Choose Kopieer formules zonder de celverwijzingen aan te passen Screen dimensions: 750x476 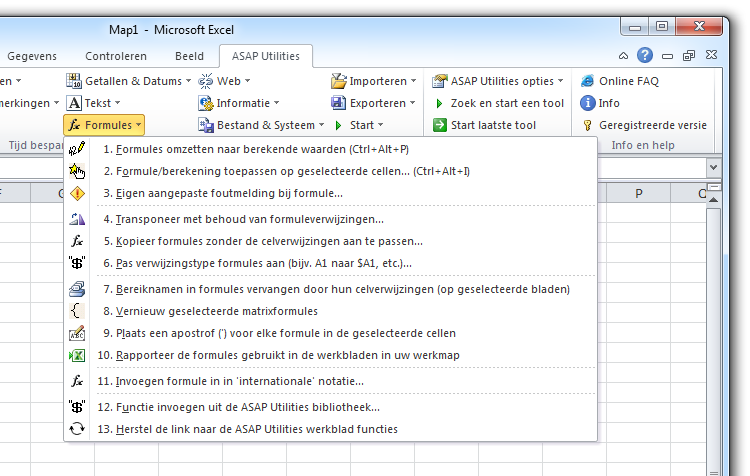(331, 241)
